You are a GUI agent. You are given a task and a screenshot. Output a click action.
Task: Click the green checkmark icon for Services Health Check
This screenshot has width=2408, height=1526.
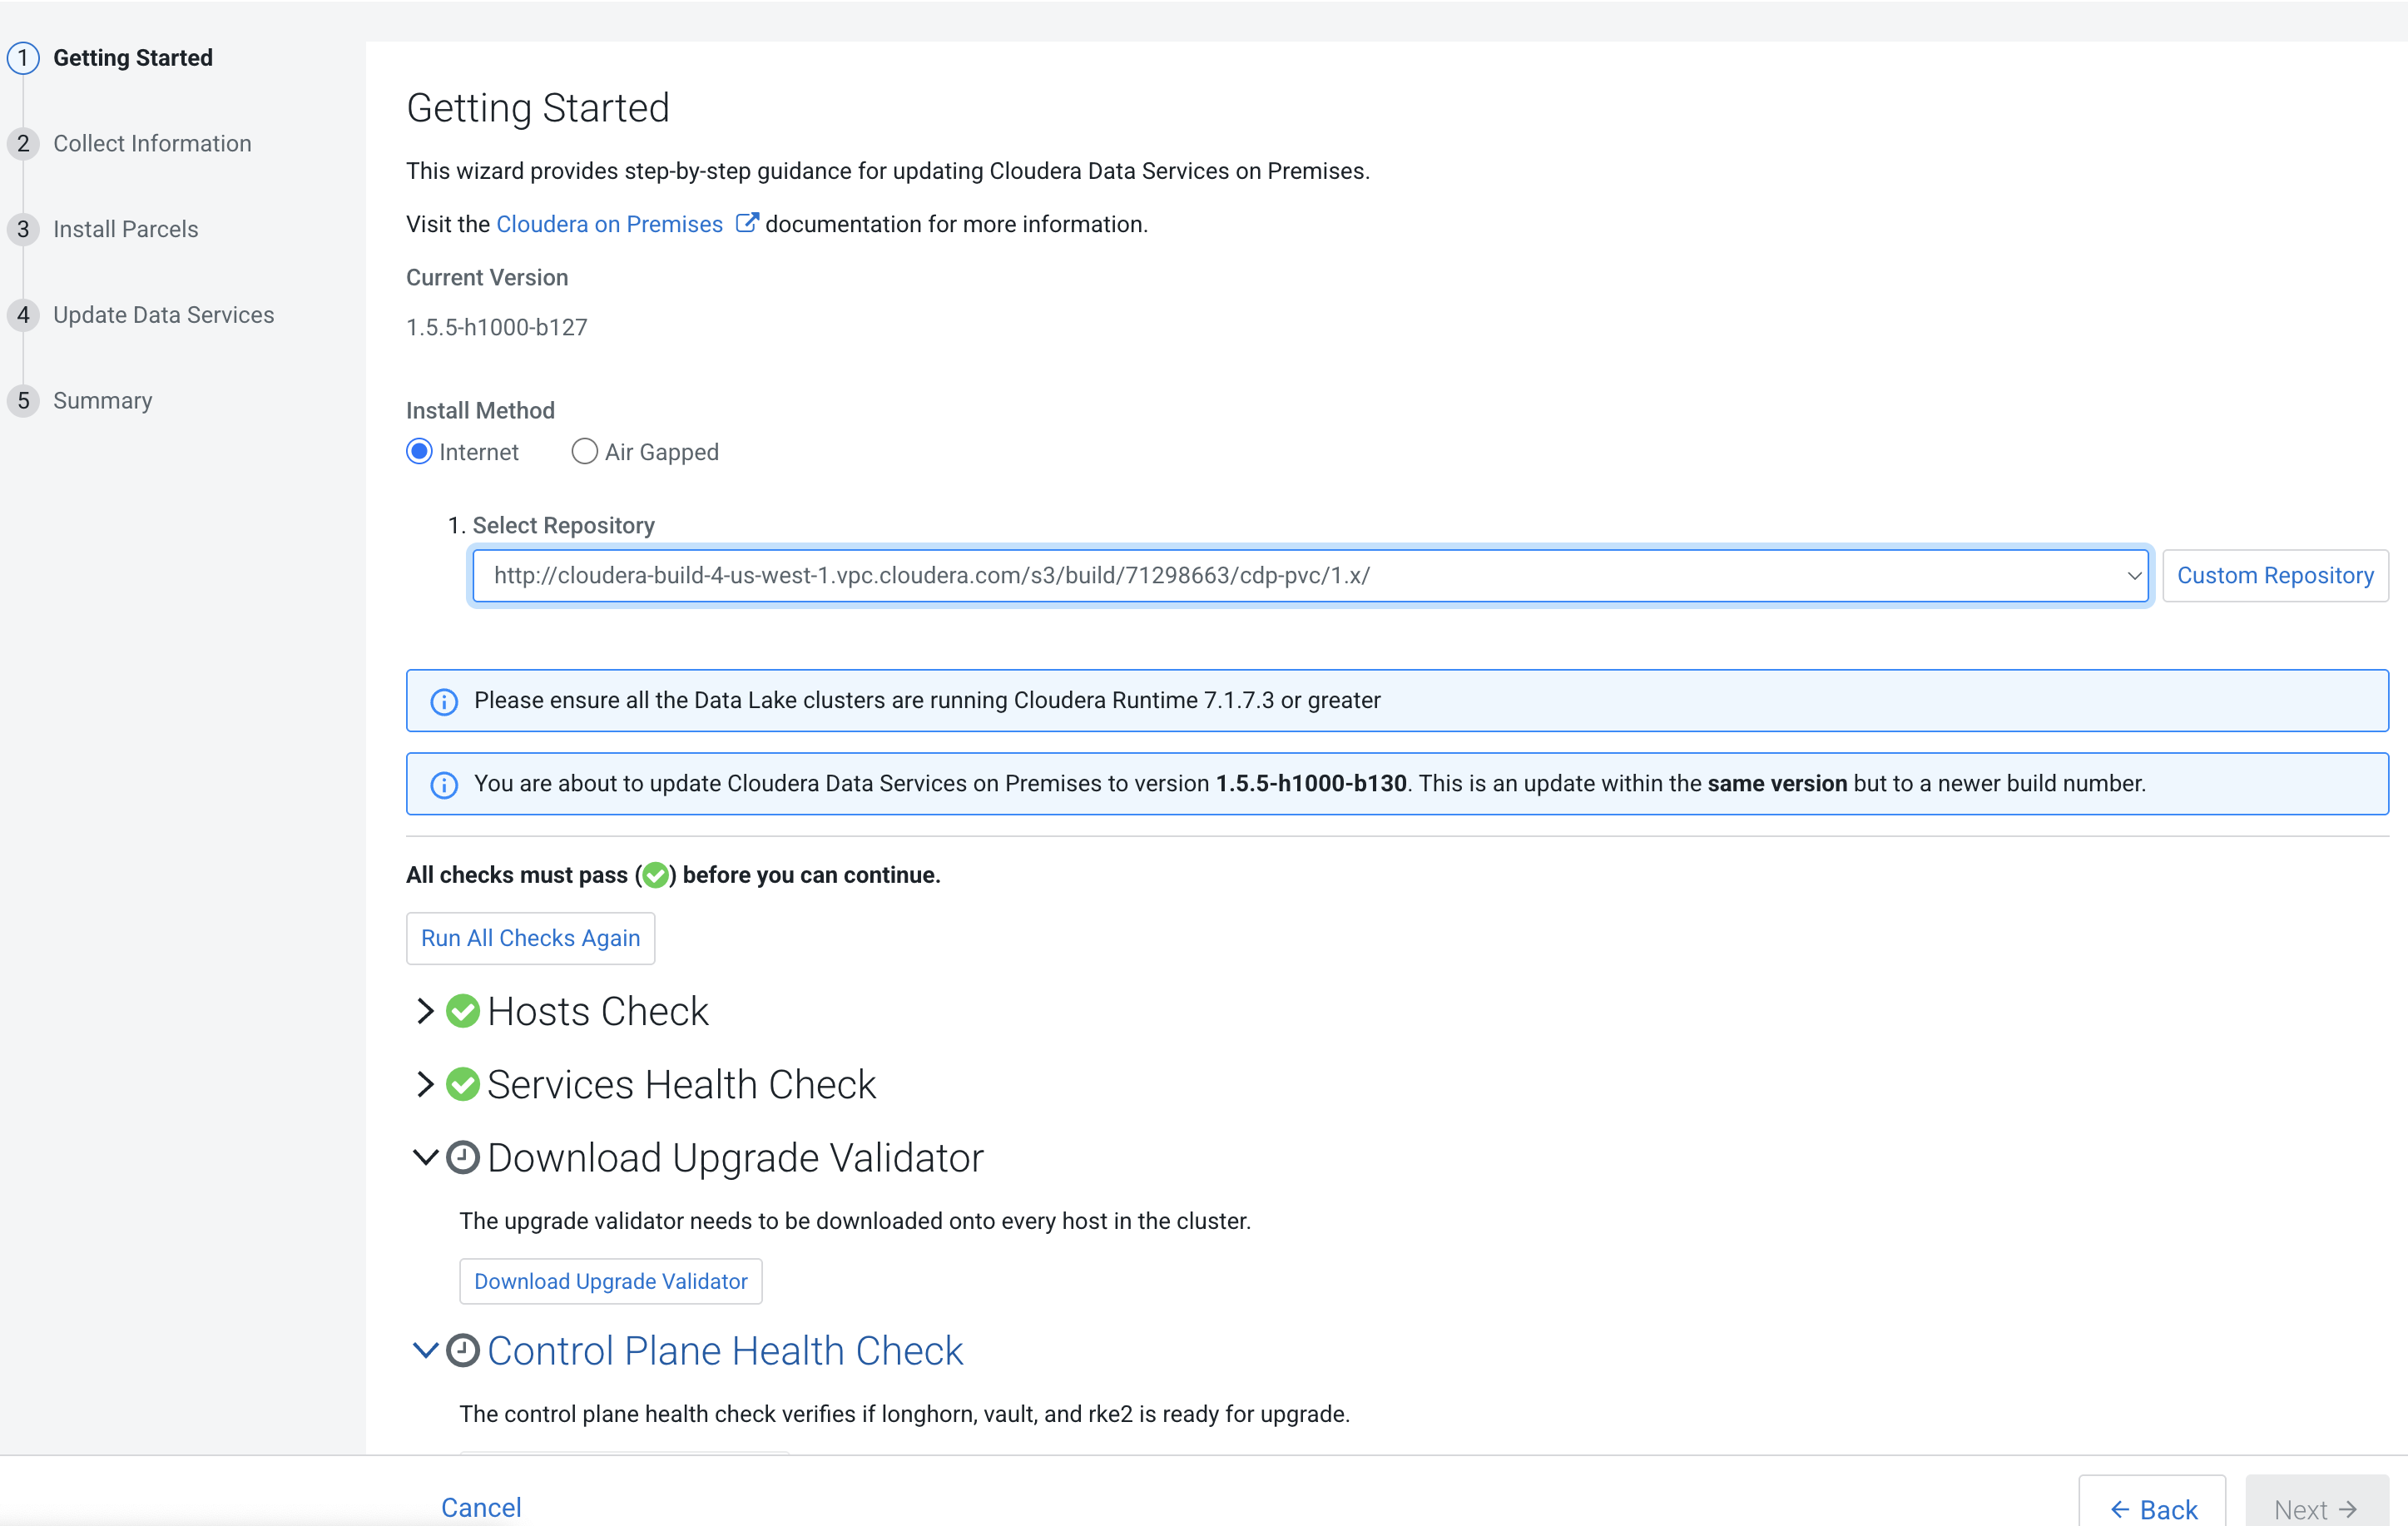pos(462,1084)
